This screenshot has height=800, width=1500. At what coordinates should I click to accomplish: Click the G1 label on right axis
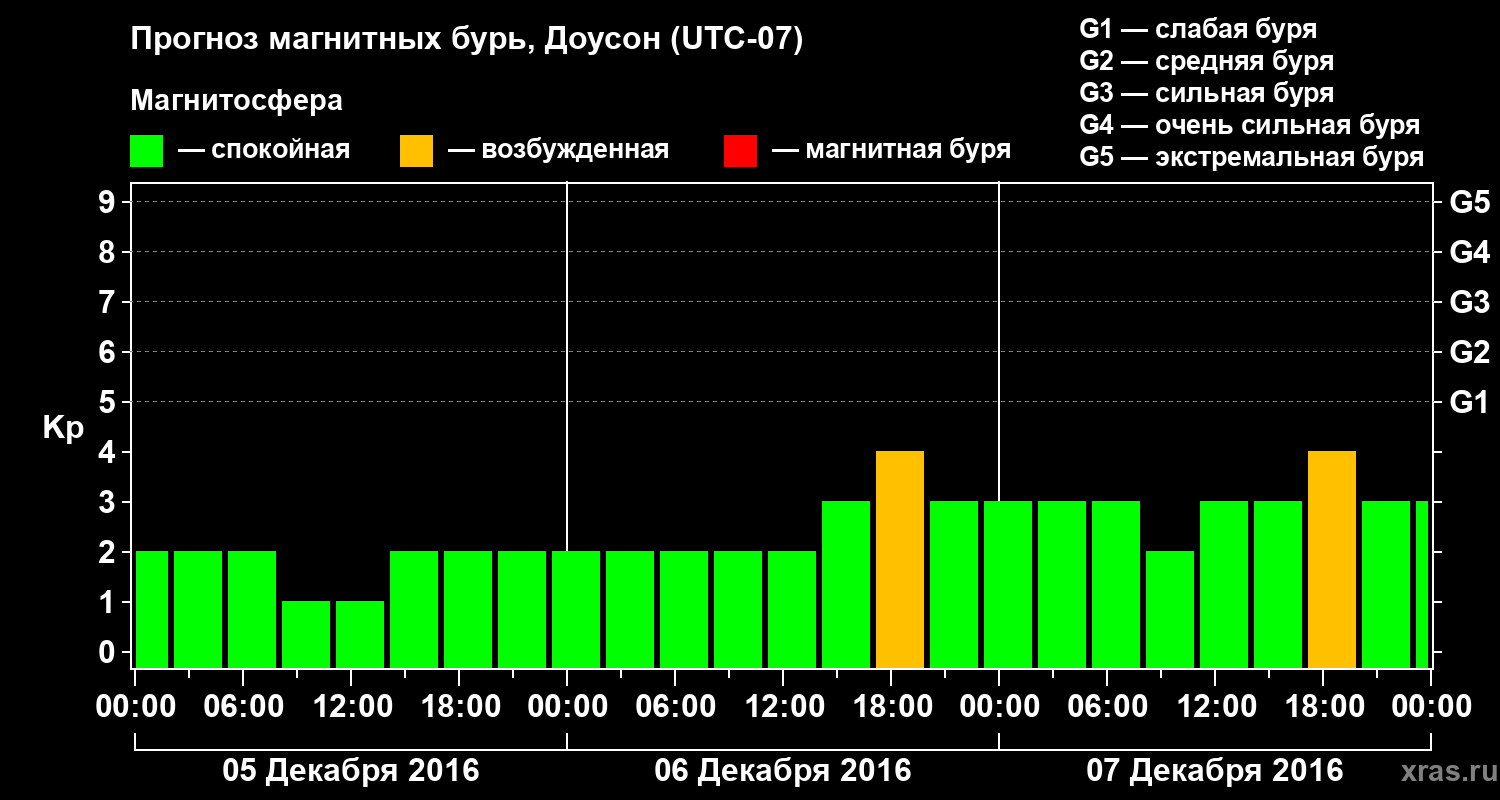tap(1470, 402)
